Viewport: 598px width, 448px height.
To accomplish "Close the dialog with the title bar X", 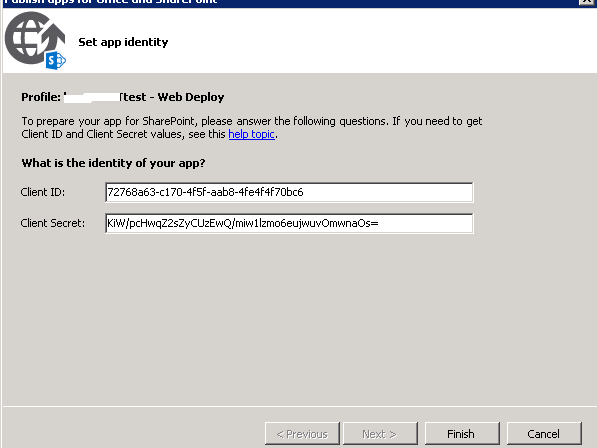I will [587, 2].
